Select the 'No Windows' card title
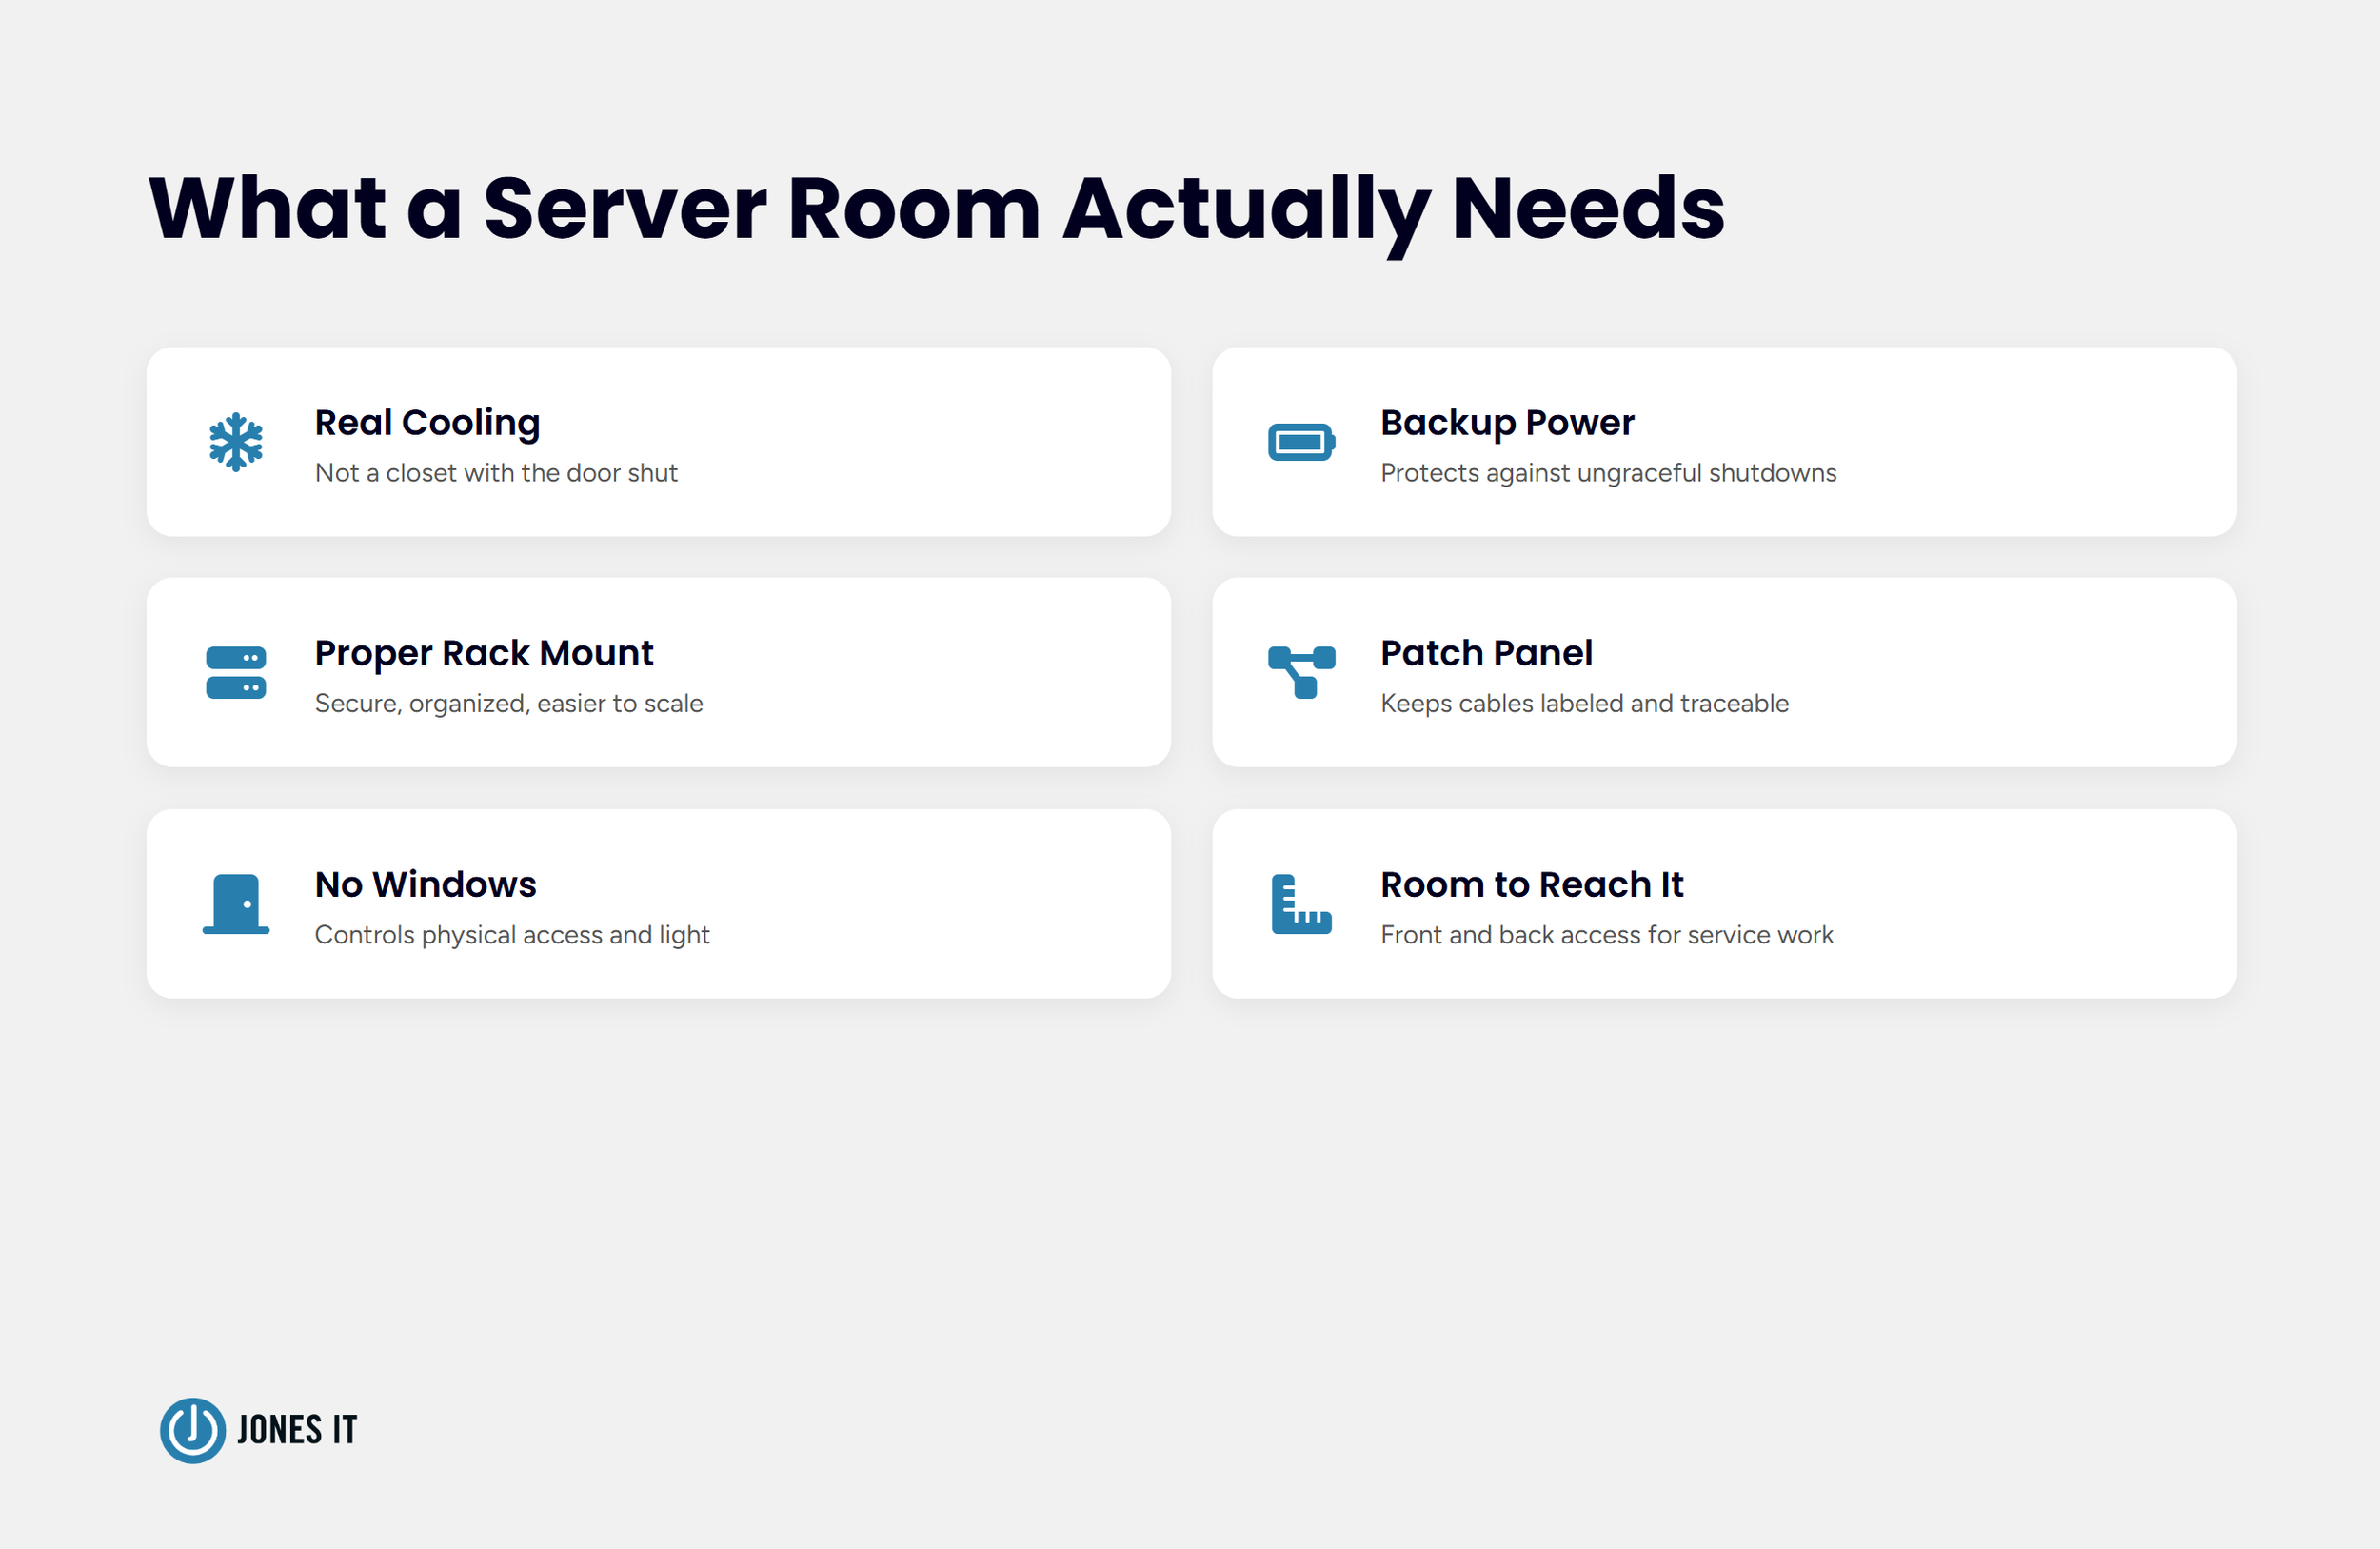Screen dimensions: 2380x1549 pos(426,884)
